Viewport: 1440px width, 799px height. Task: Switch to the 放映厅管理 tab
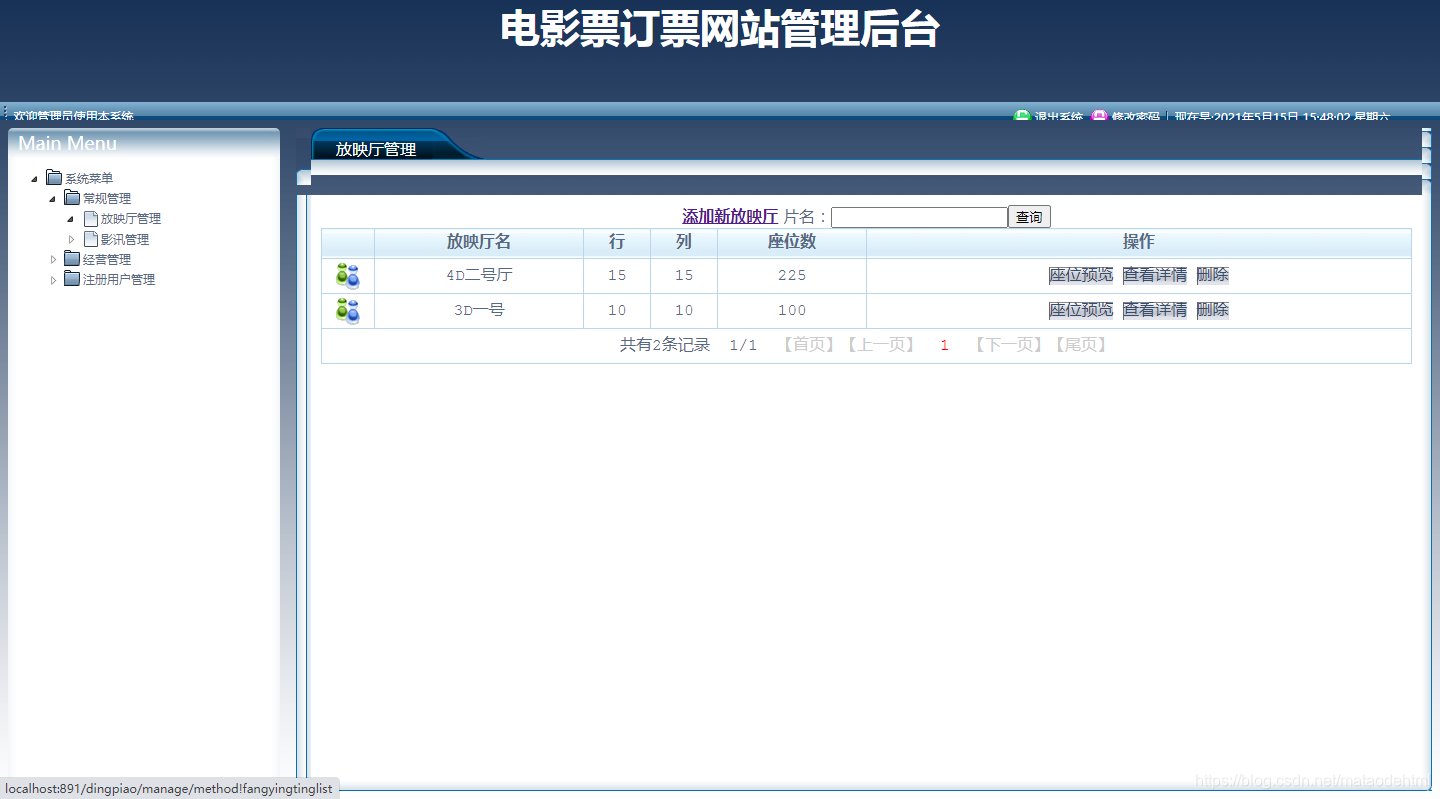tap(376, 149)
